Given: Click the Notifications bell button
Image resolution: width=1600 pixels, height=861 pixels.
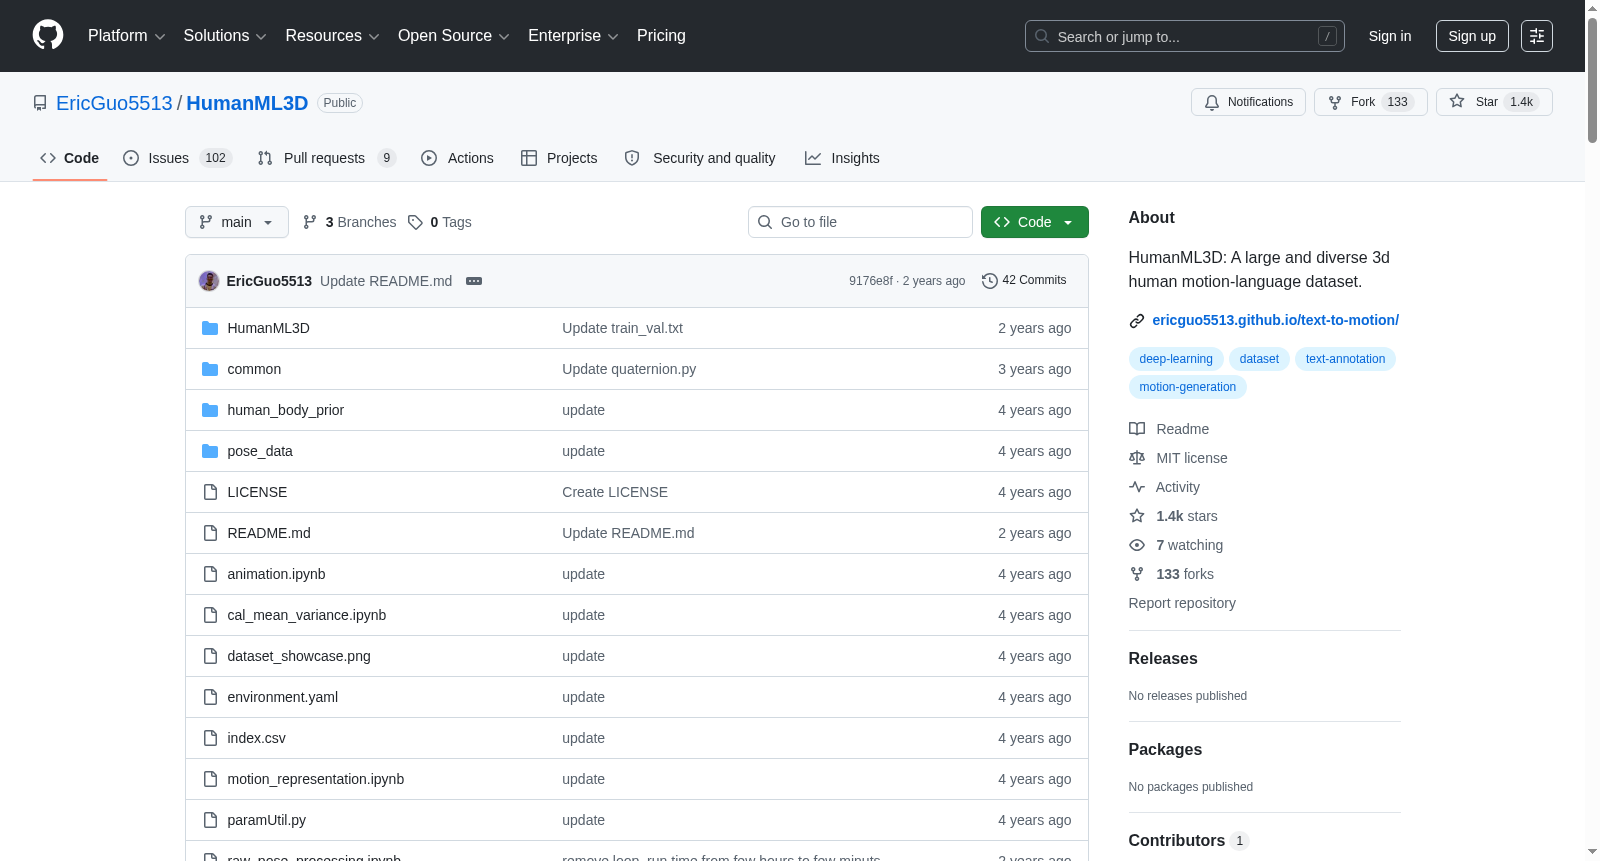Looking at the screenshot, I should [1248, 102].
